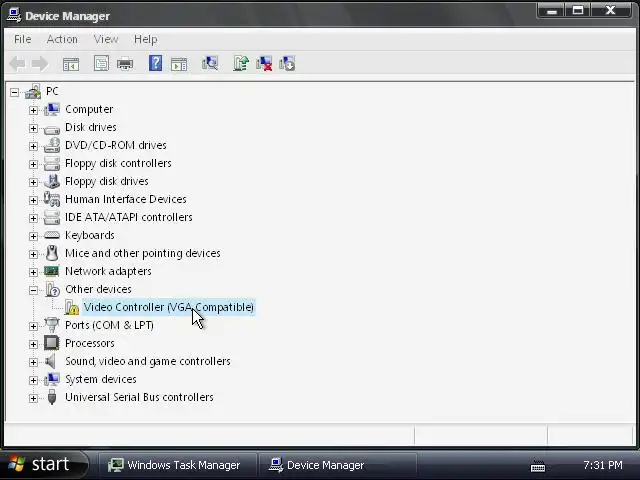Click the blue Help question-mark icon
The width and height of the screenshot is (640, 480).
click(156, 63)
